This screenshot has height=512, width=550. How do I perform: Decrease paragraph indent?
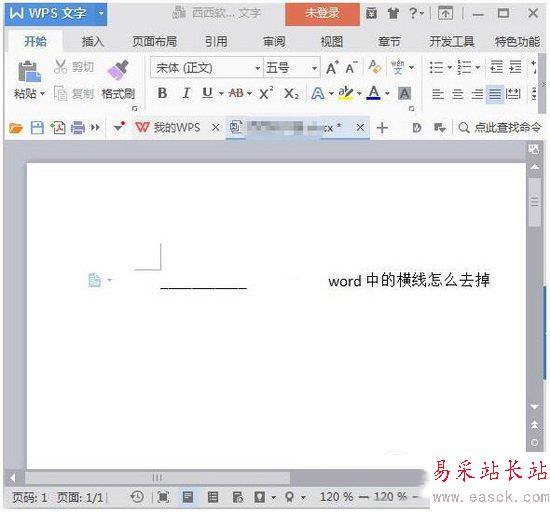click(496, 67)
